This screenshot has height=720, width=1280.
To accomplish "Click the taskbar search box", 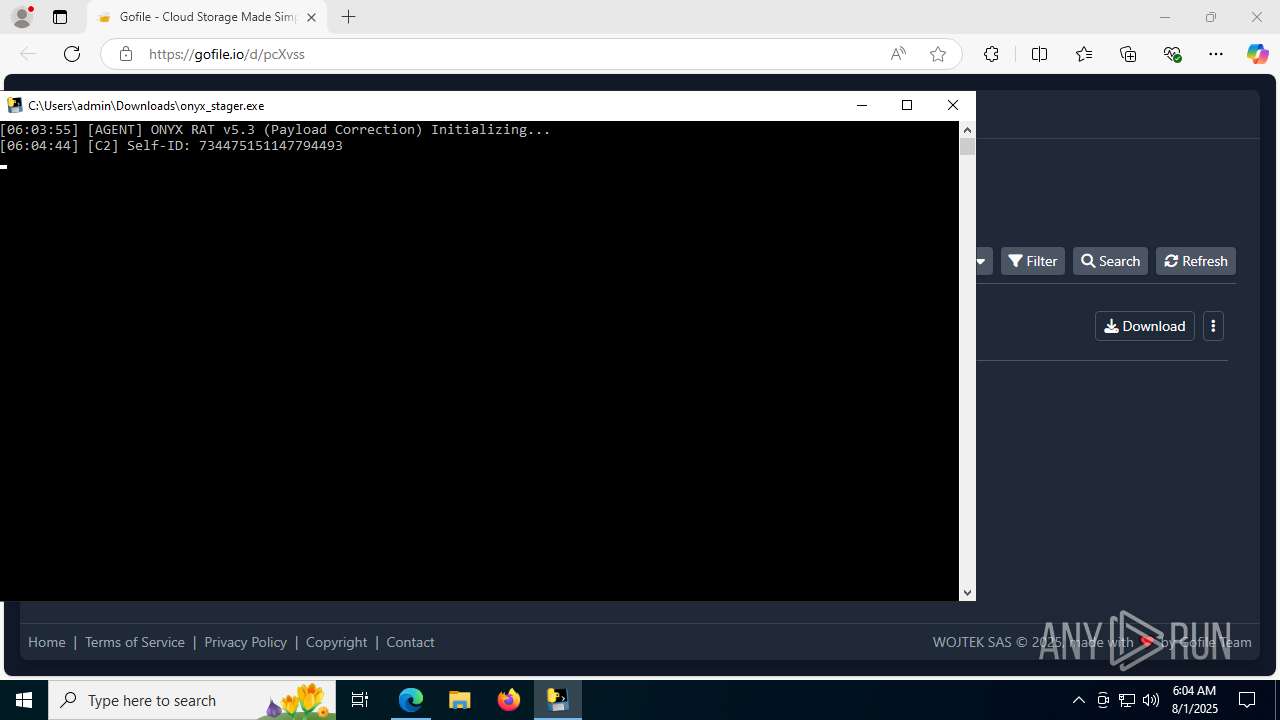I will pos(193,700).
